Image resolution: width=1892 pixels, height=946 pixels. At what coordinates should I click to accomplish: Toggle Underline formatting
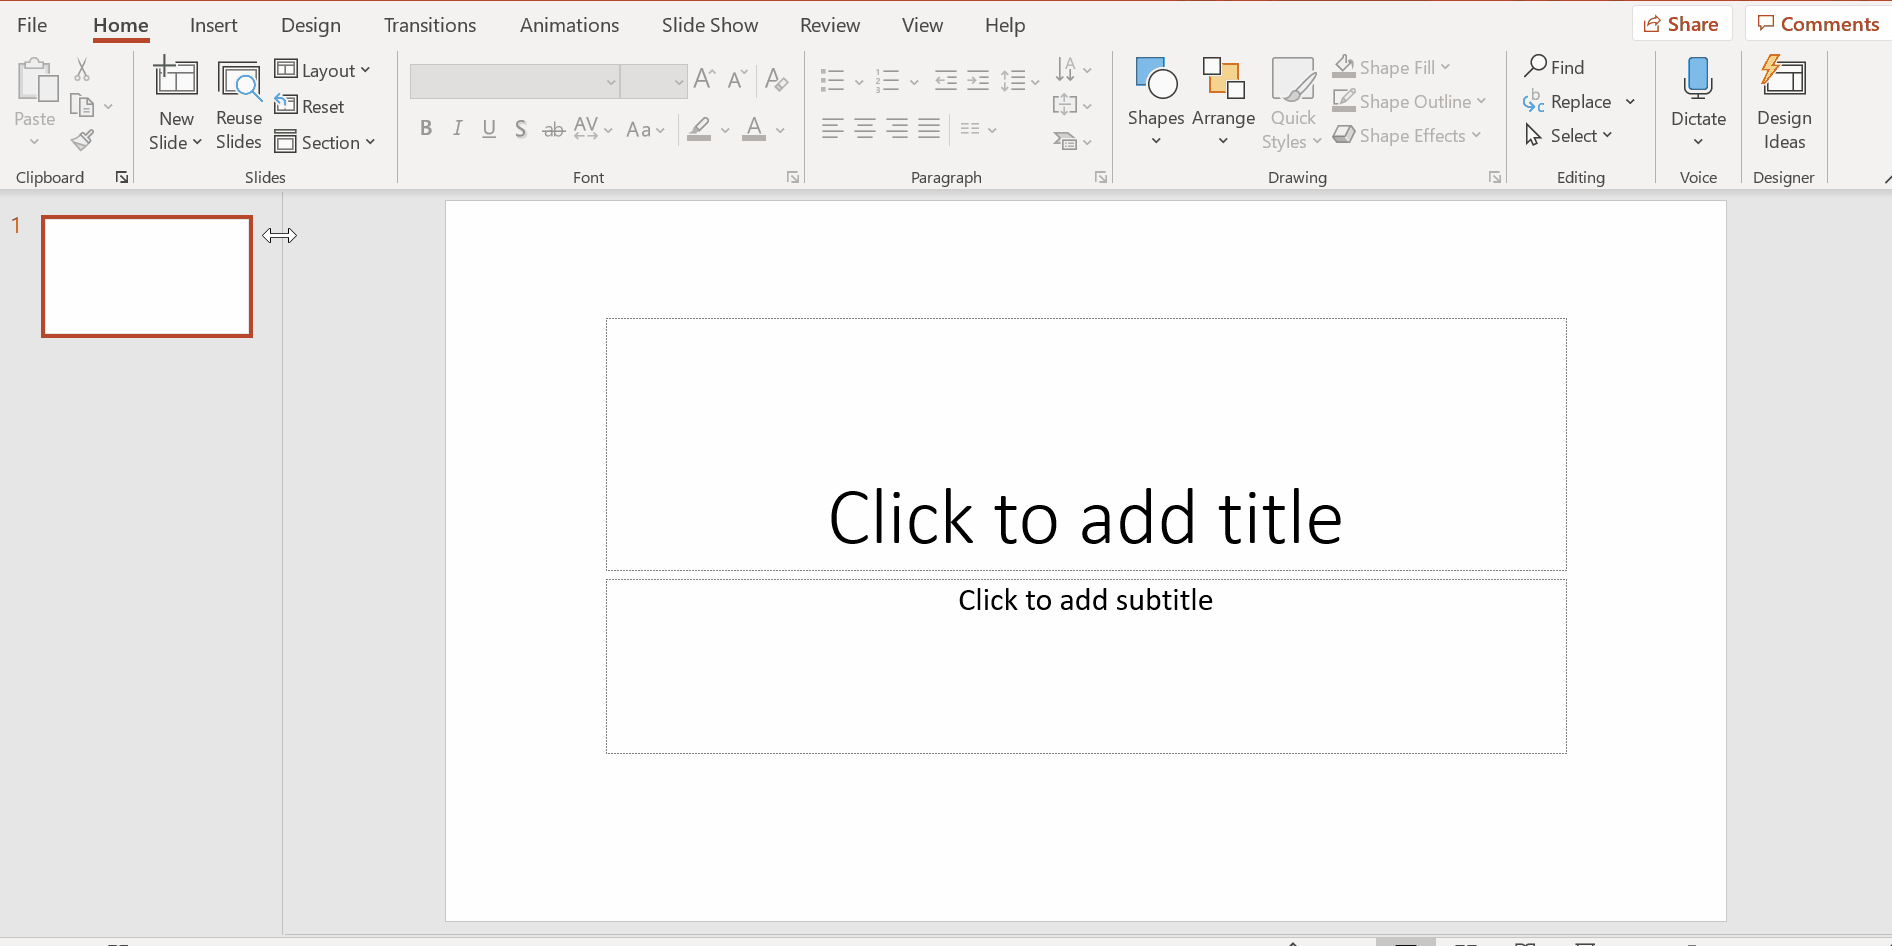[489, 129]
